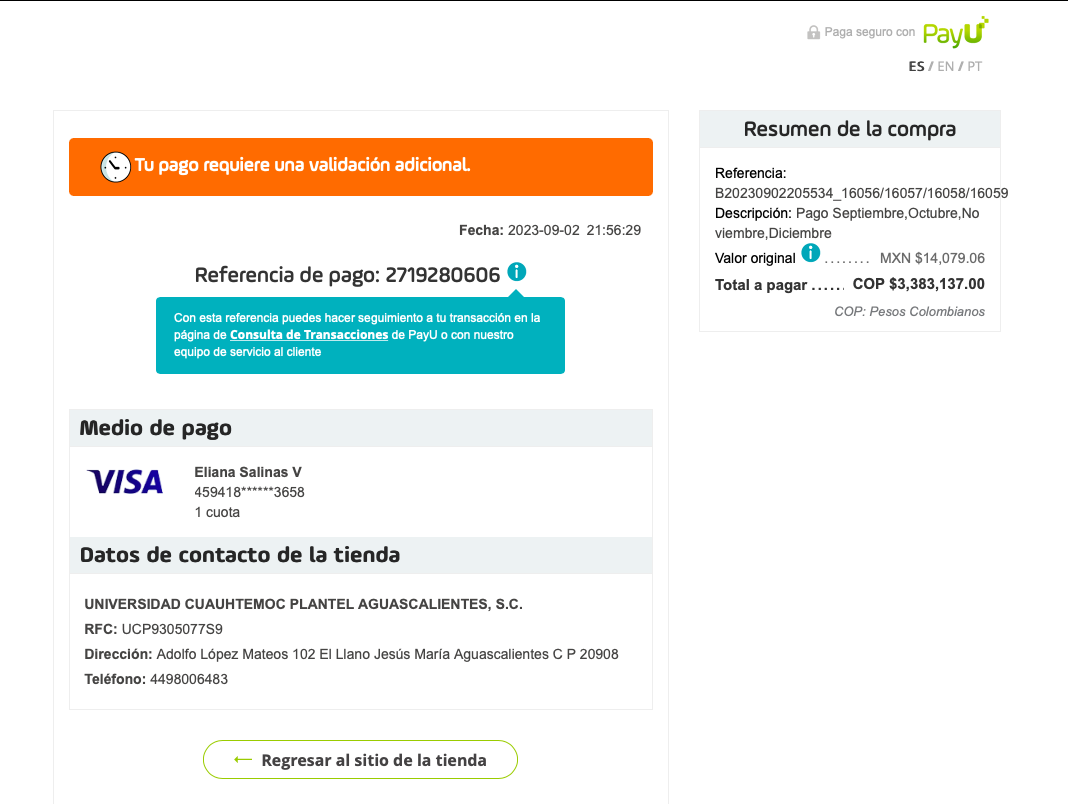1068x804 pixels.
Task: Click the RFC UCP9305077S9 value
Action: click(x=172, y=629)
